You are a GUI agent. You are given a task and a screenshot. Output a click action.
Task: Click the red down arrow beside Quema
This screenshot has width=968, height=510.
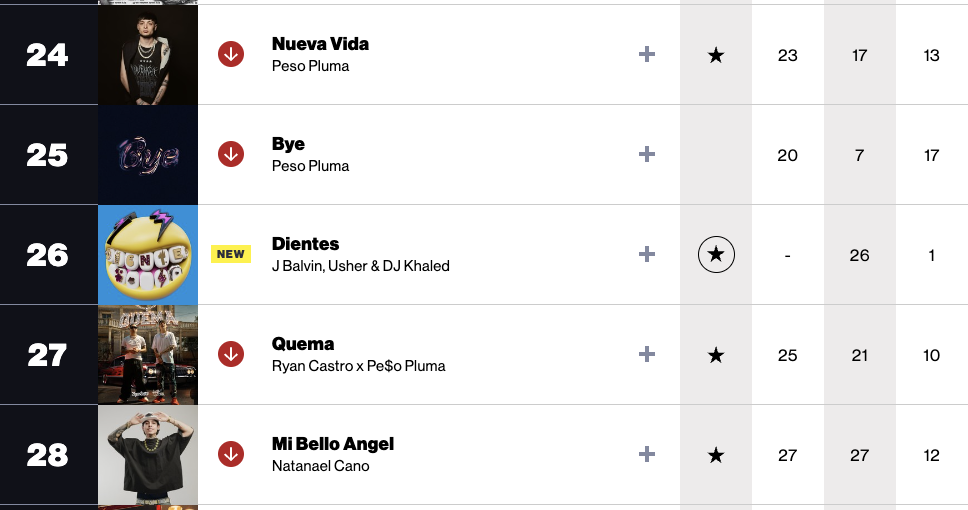[x=231, y=354]
